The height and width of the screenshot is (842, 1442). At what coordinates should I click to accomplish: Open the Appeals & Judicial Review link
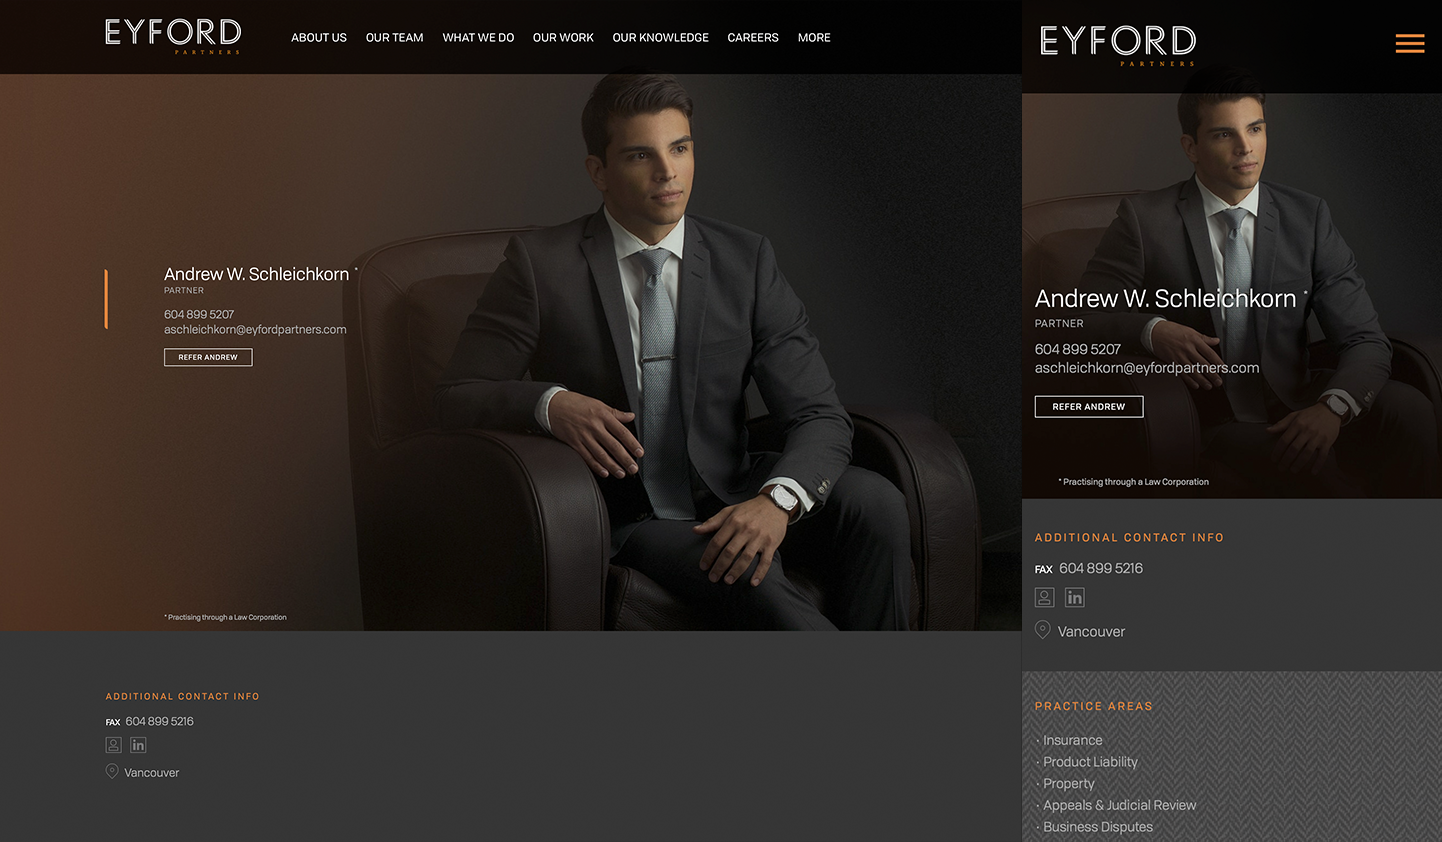coord(1119,805)
